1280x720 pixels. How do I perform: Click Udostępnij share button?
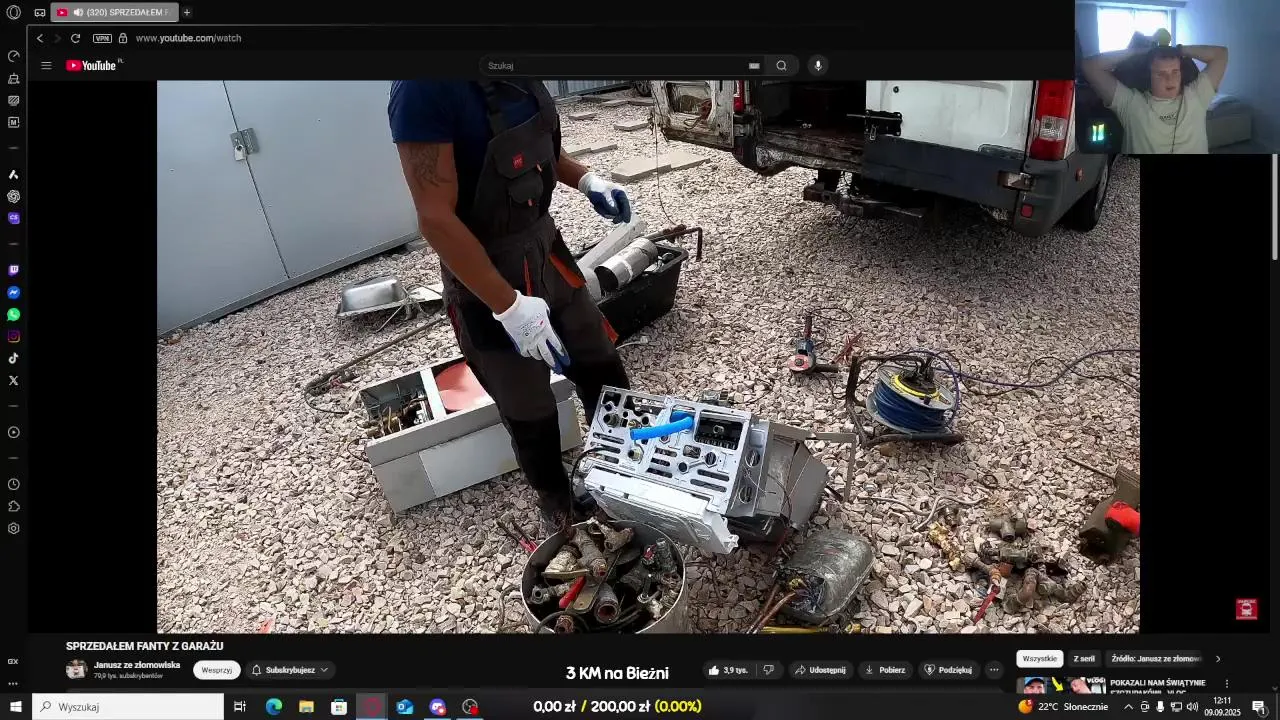coord(820,670)
